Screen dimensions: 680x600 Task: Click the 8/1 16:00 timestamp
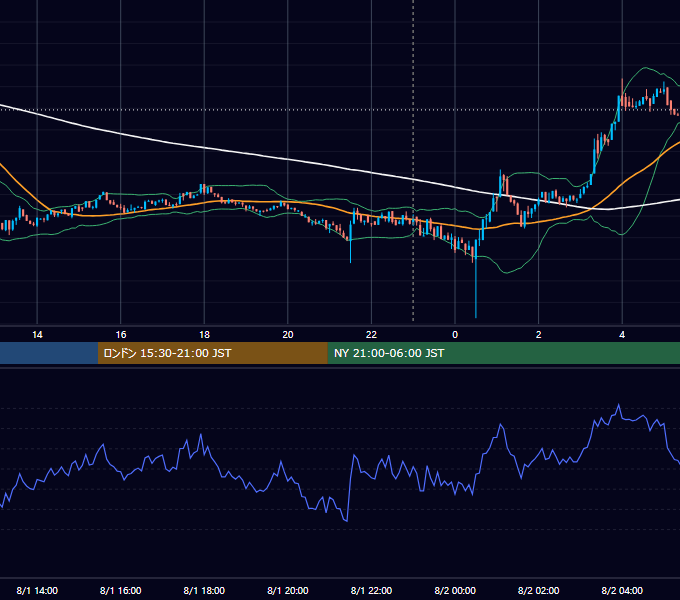121,590
